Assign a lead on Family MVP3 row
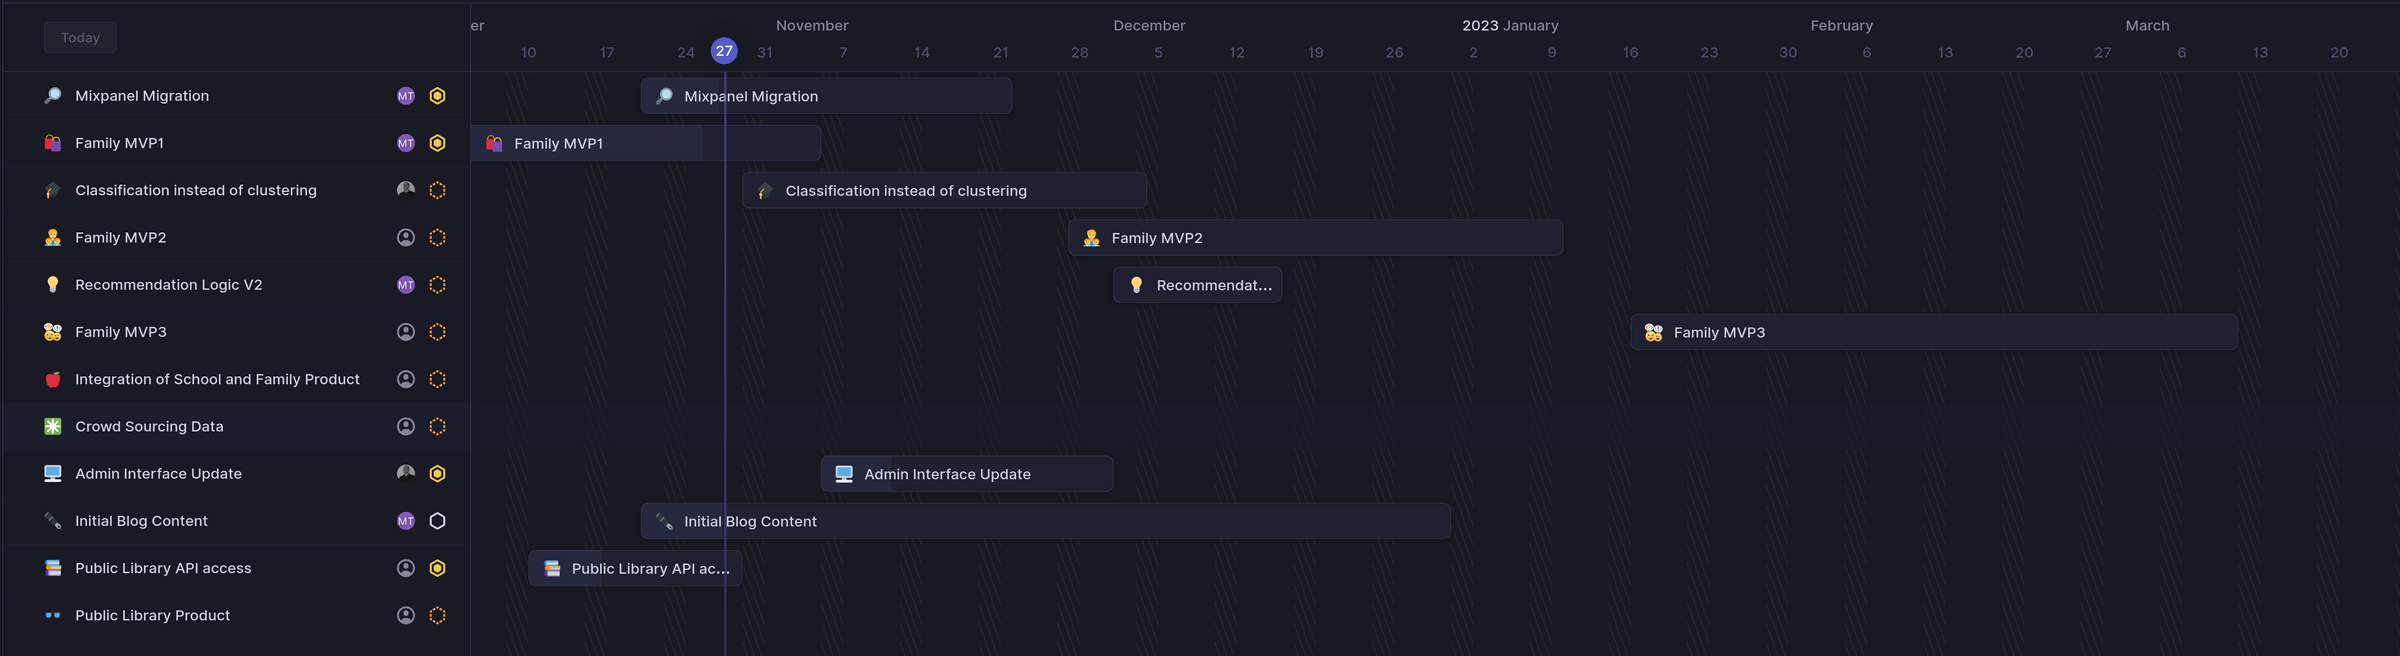Viewport: 2400px width, 656px height. click(406, 332)
